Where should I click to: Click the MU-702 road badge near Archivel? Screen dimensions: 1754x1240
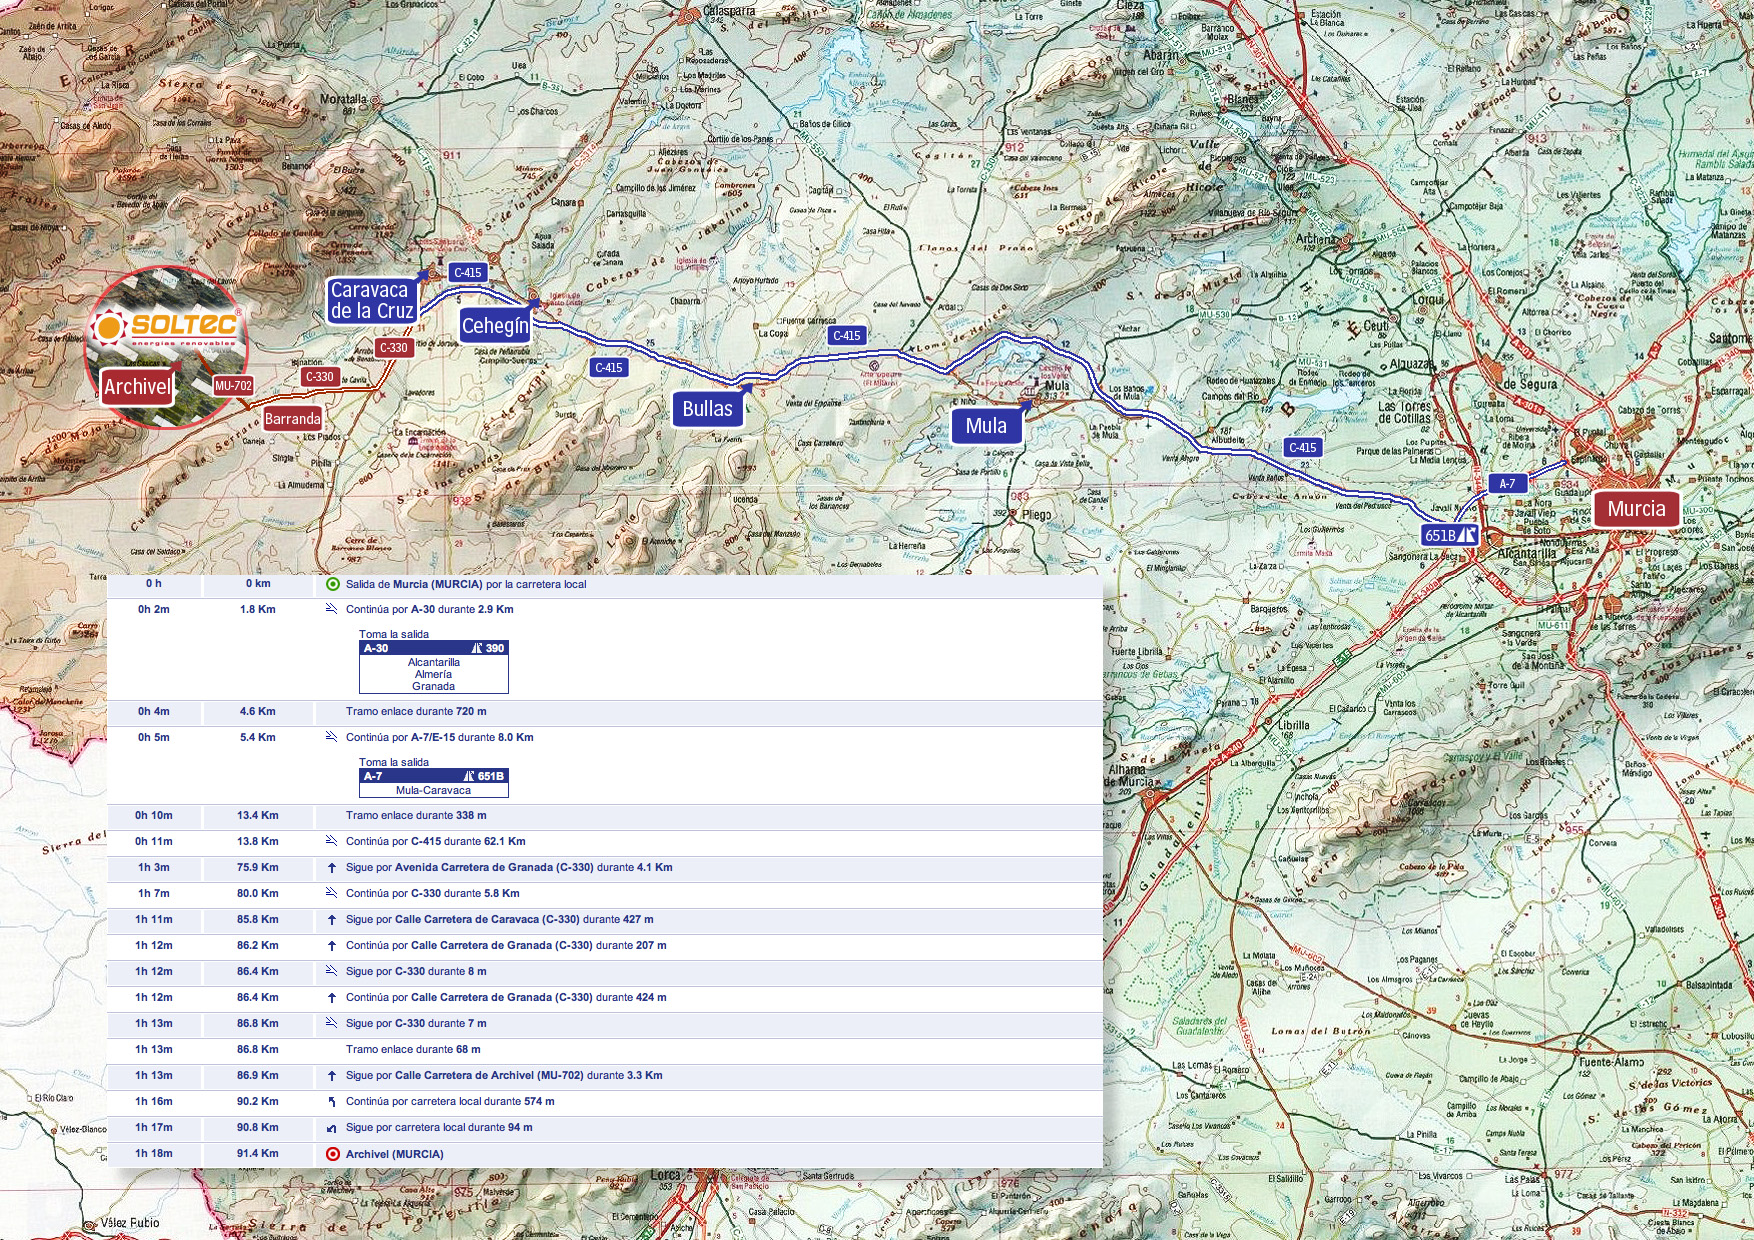click(x=233, y=386)
